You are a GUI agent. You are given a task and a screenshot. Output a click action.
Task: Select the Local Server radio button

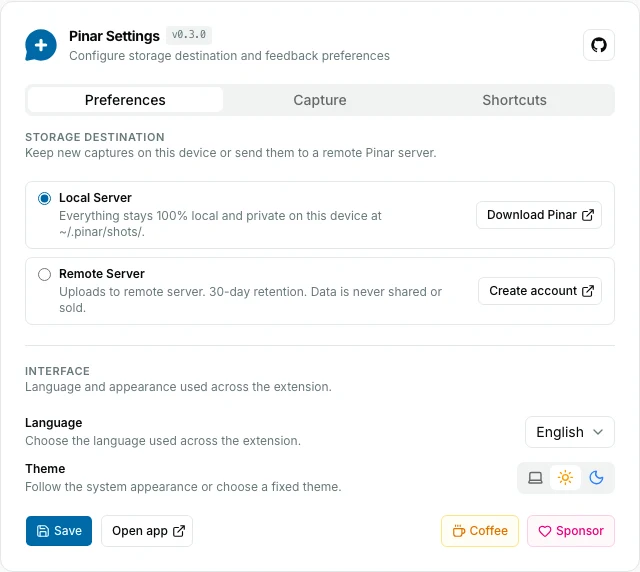(44, 198)
